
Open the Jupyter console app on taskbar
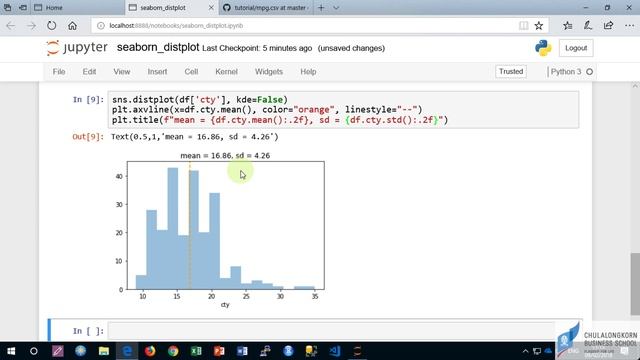tap(358, 351)
